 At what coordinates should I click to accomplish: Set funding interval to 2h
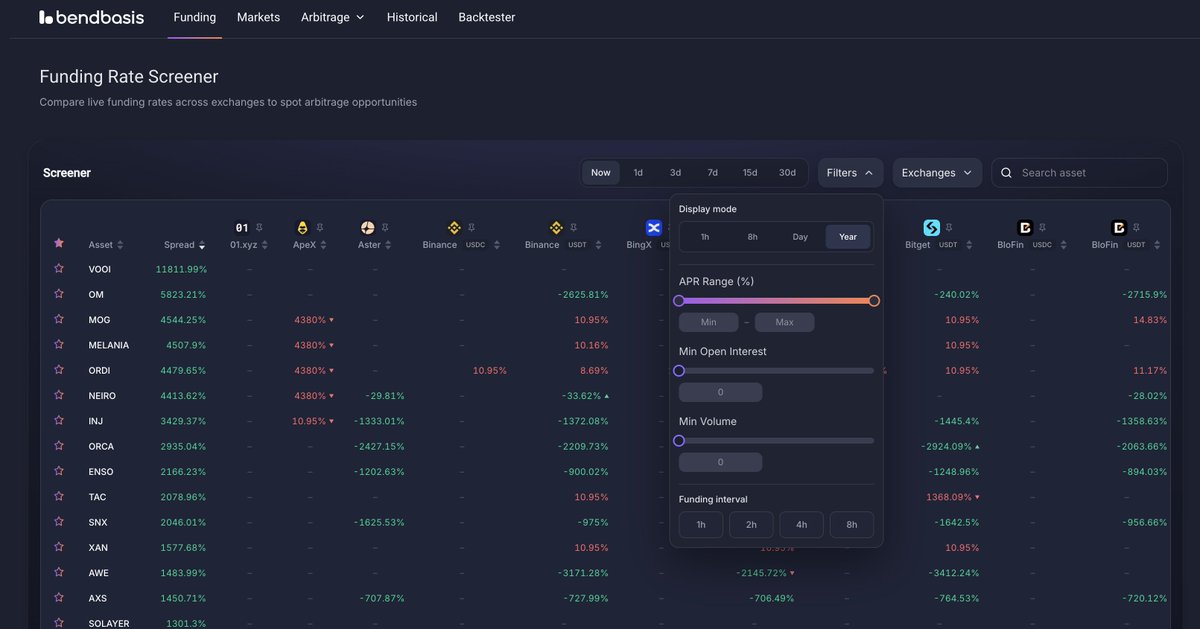(x=751, y=525)
